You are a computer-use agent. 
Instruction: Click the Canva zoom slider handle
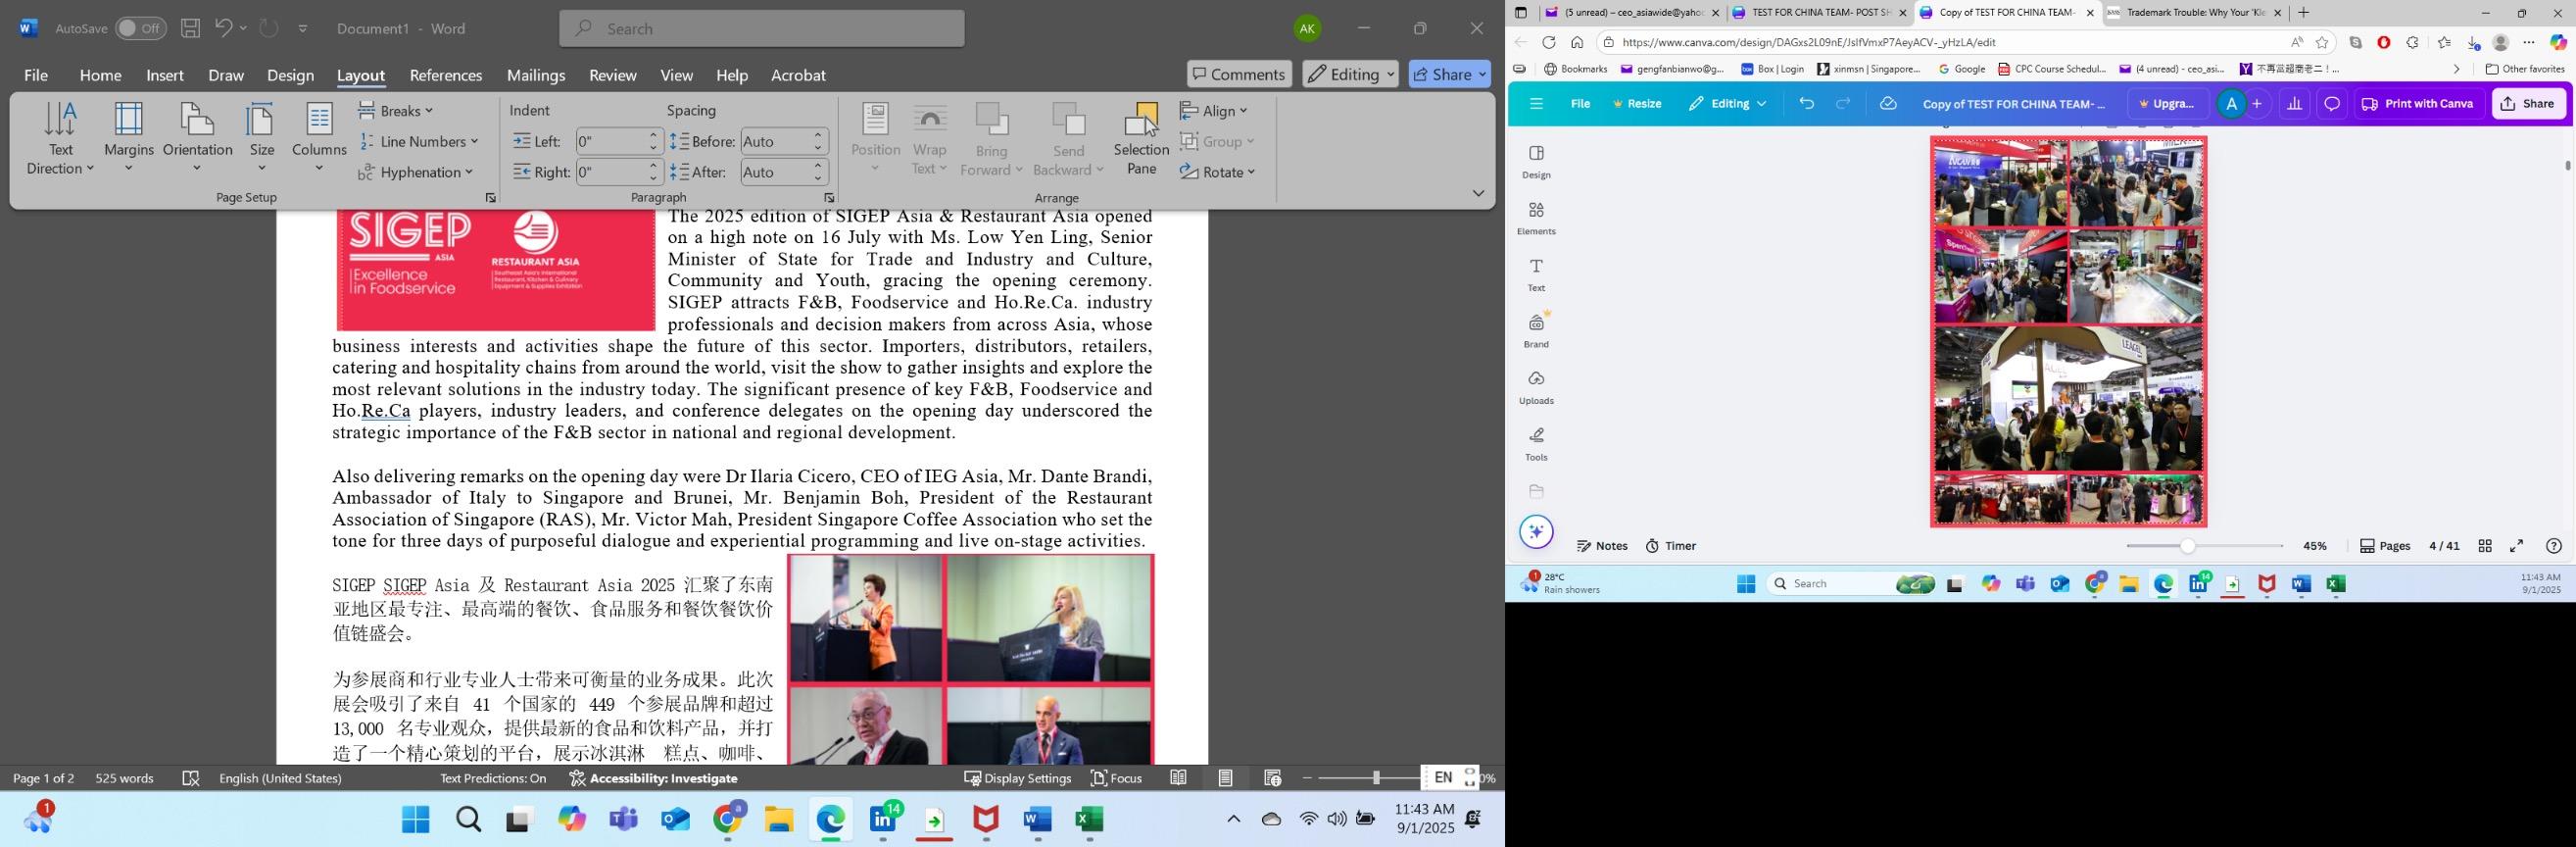[2187, 546]
